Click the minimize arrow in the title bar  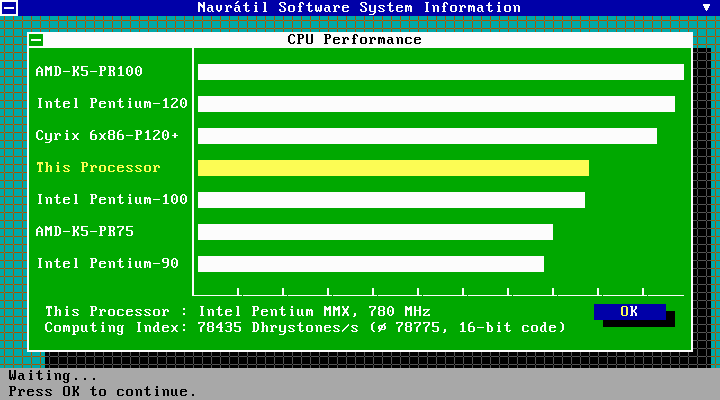pos(706,7)
